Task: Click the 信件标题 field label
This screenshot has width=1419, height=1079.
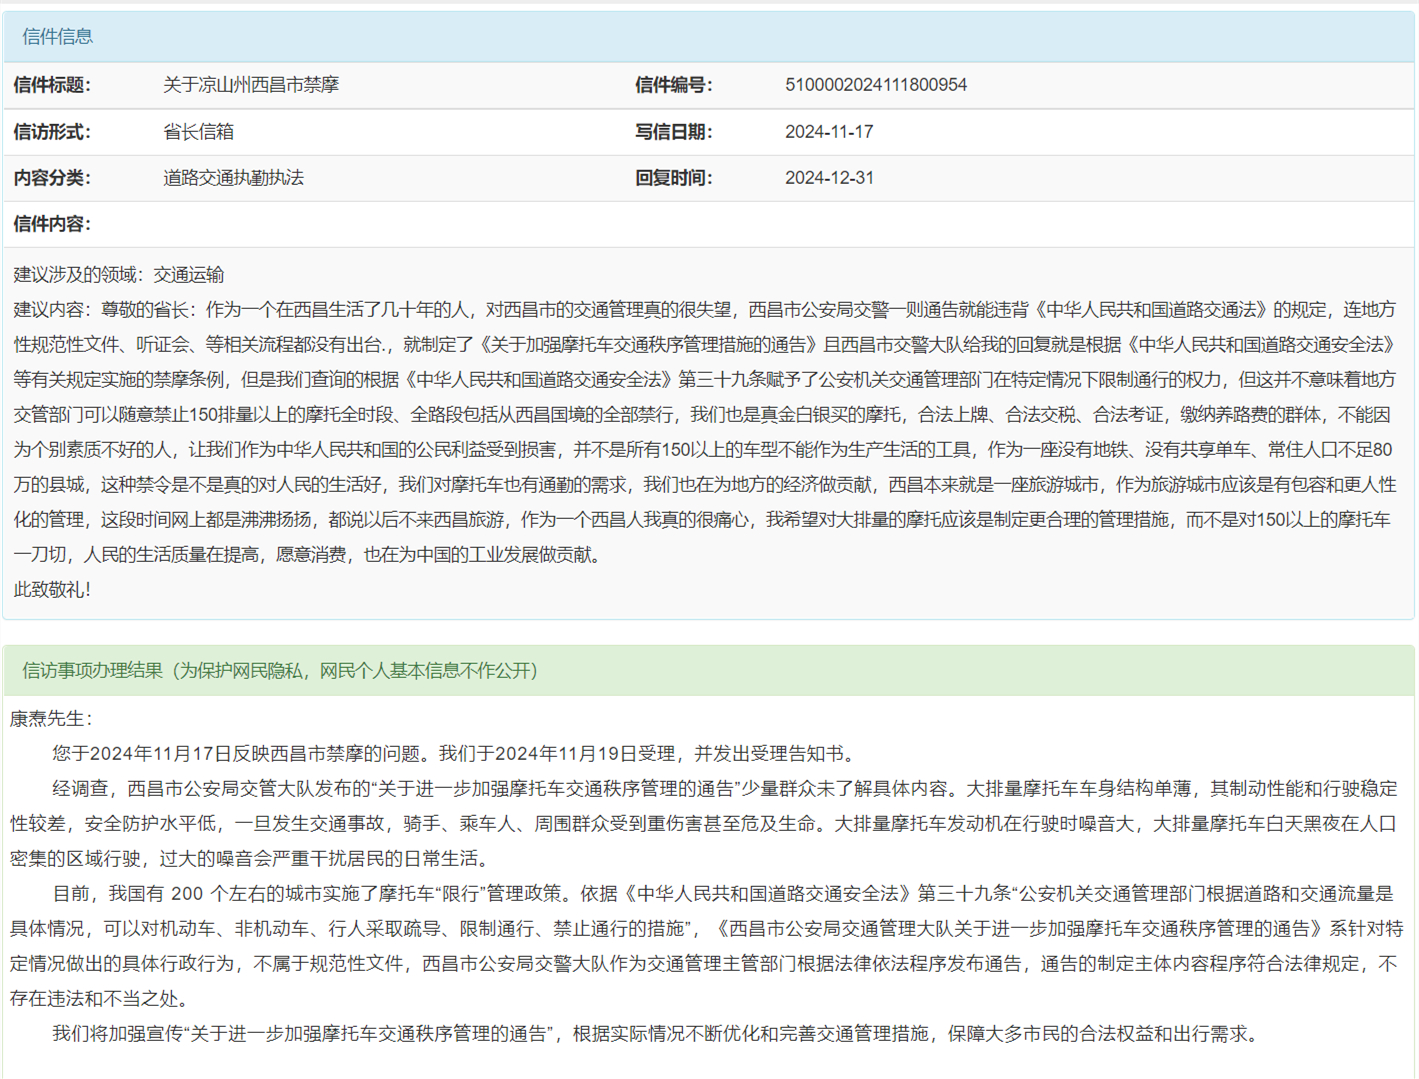Action: (x=52, y=85)
